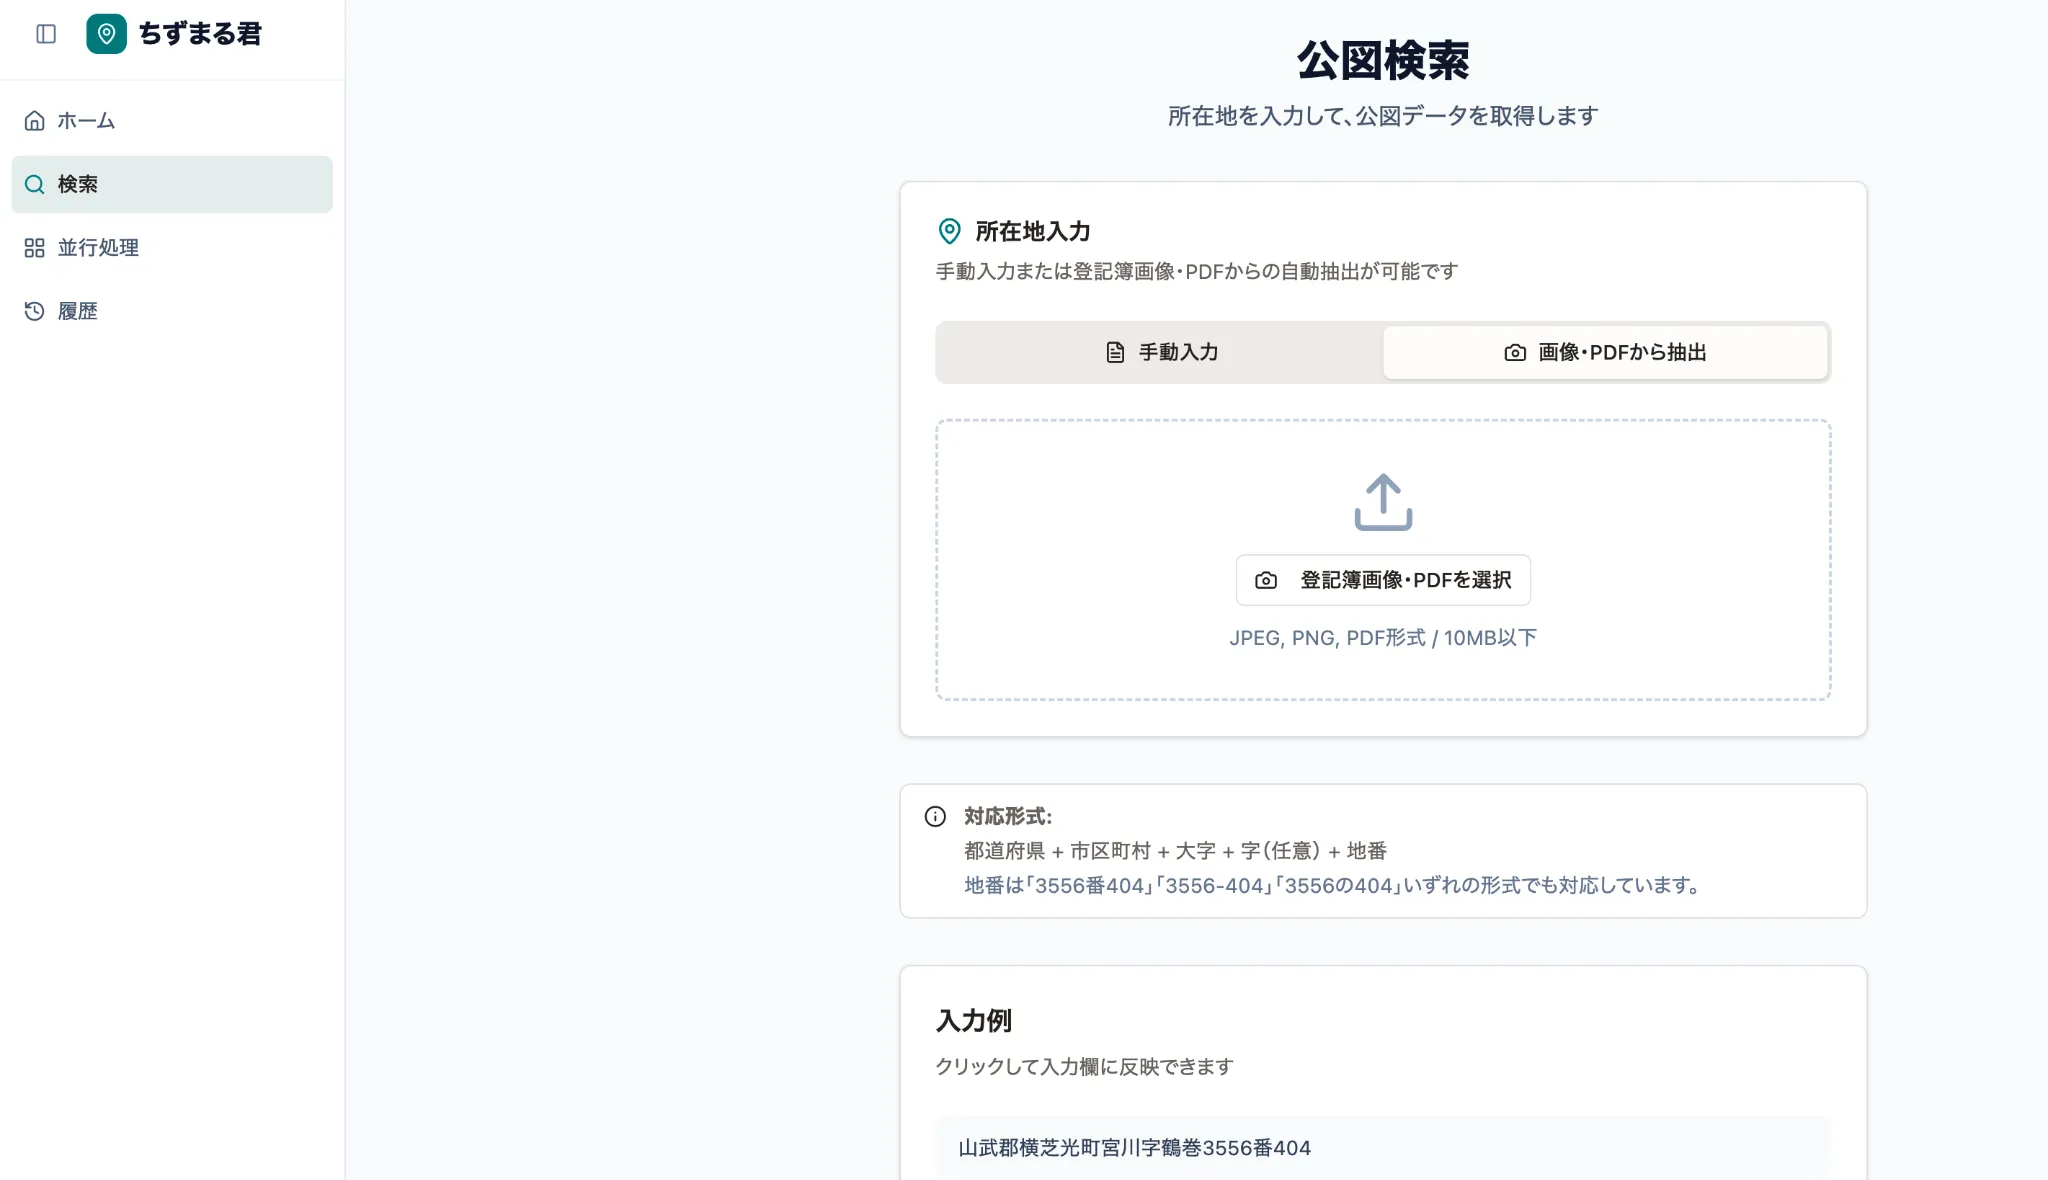Click the 所在地入力 card title

pyautogui.click(x=1032, y=231)
